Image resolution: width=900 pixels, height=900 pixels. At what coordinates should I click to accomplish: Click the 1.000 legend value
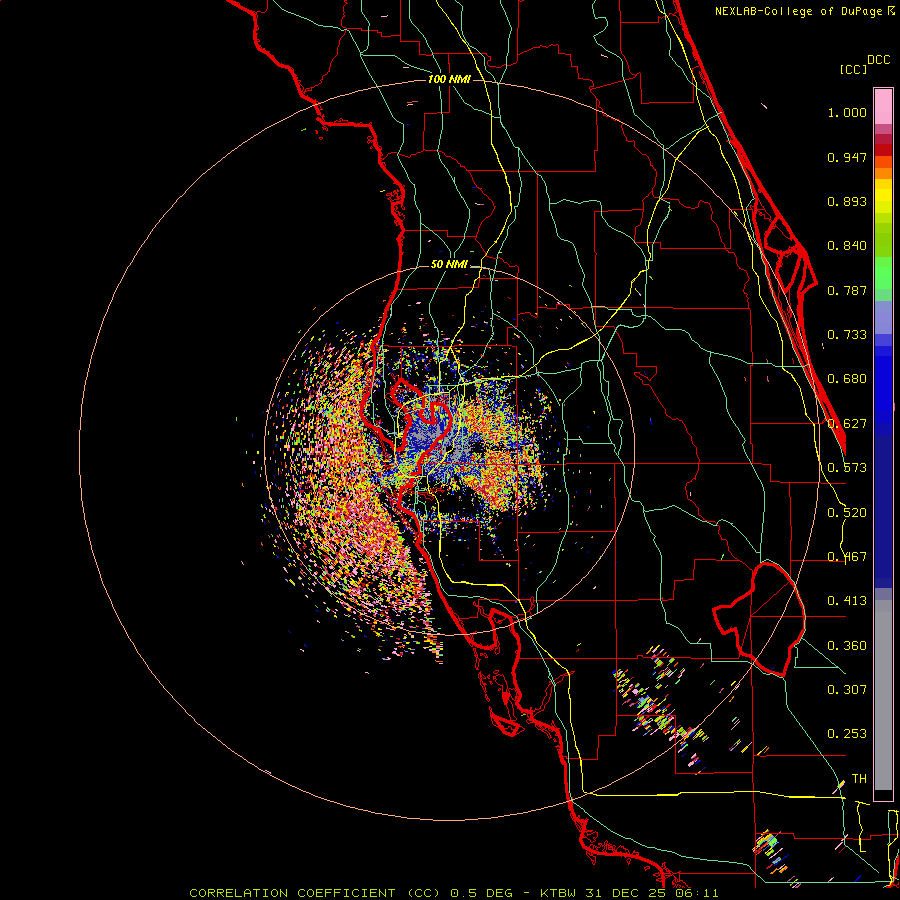[847, 112]
